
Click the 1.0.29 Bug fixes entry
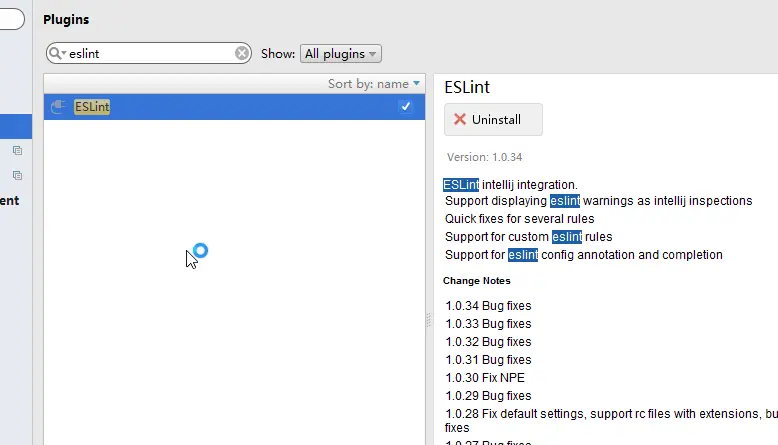point(488,395)
